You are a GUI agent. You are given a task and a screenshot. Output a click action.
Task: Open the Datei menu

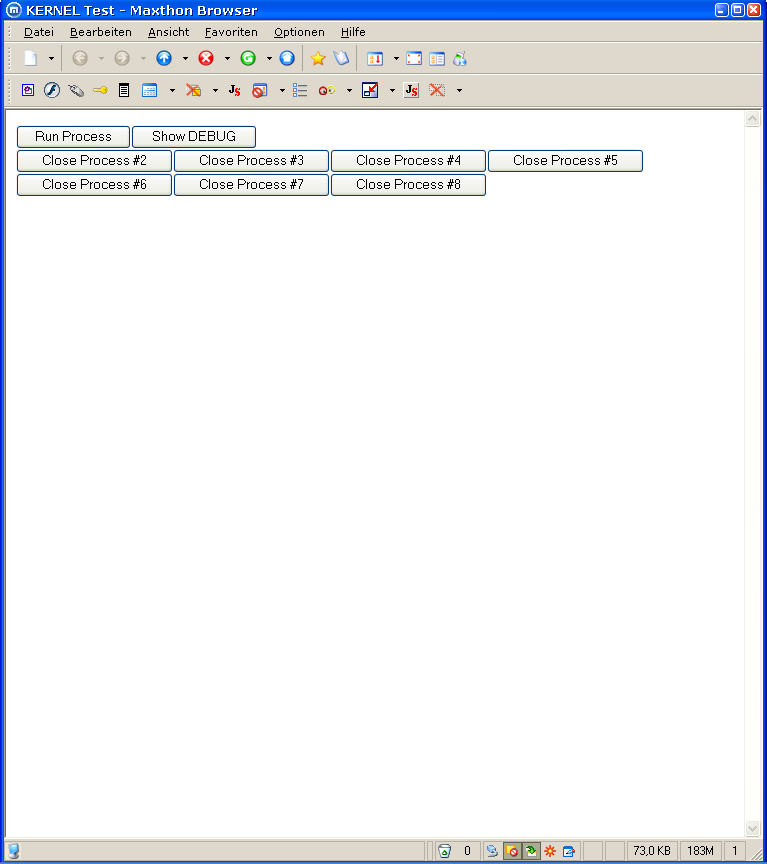click(39, 32)
